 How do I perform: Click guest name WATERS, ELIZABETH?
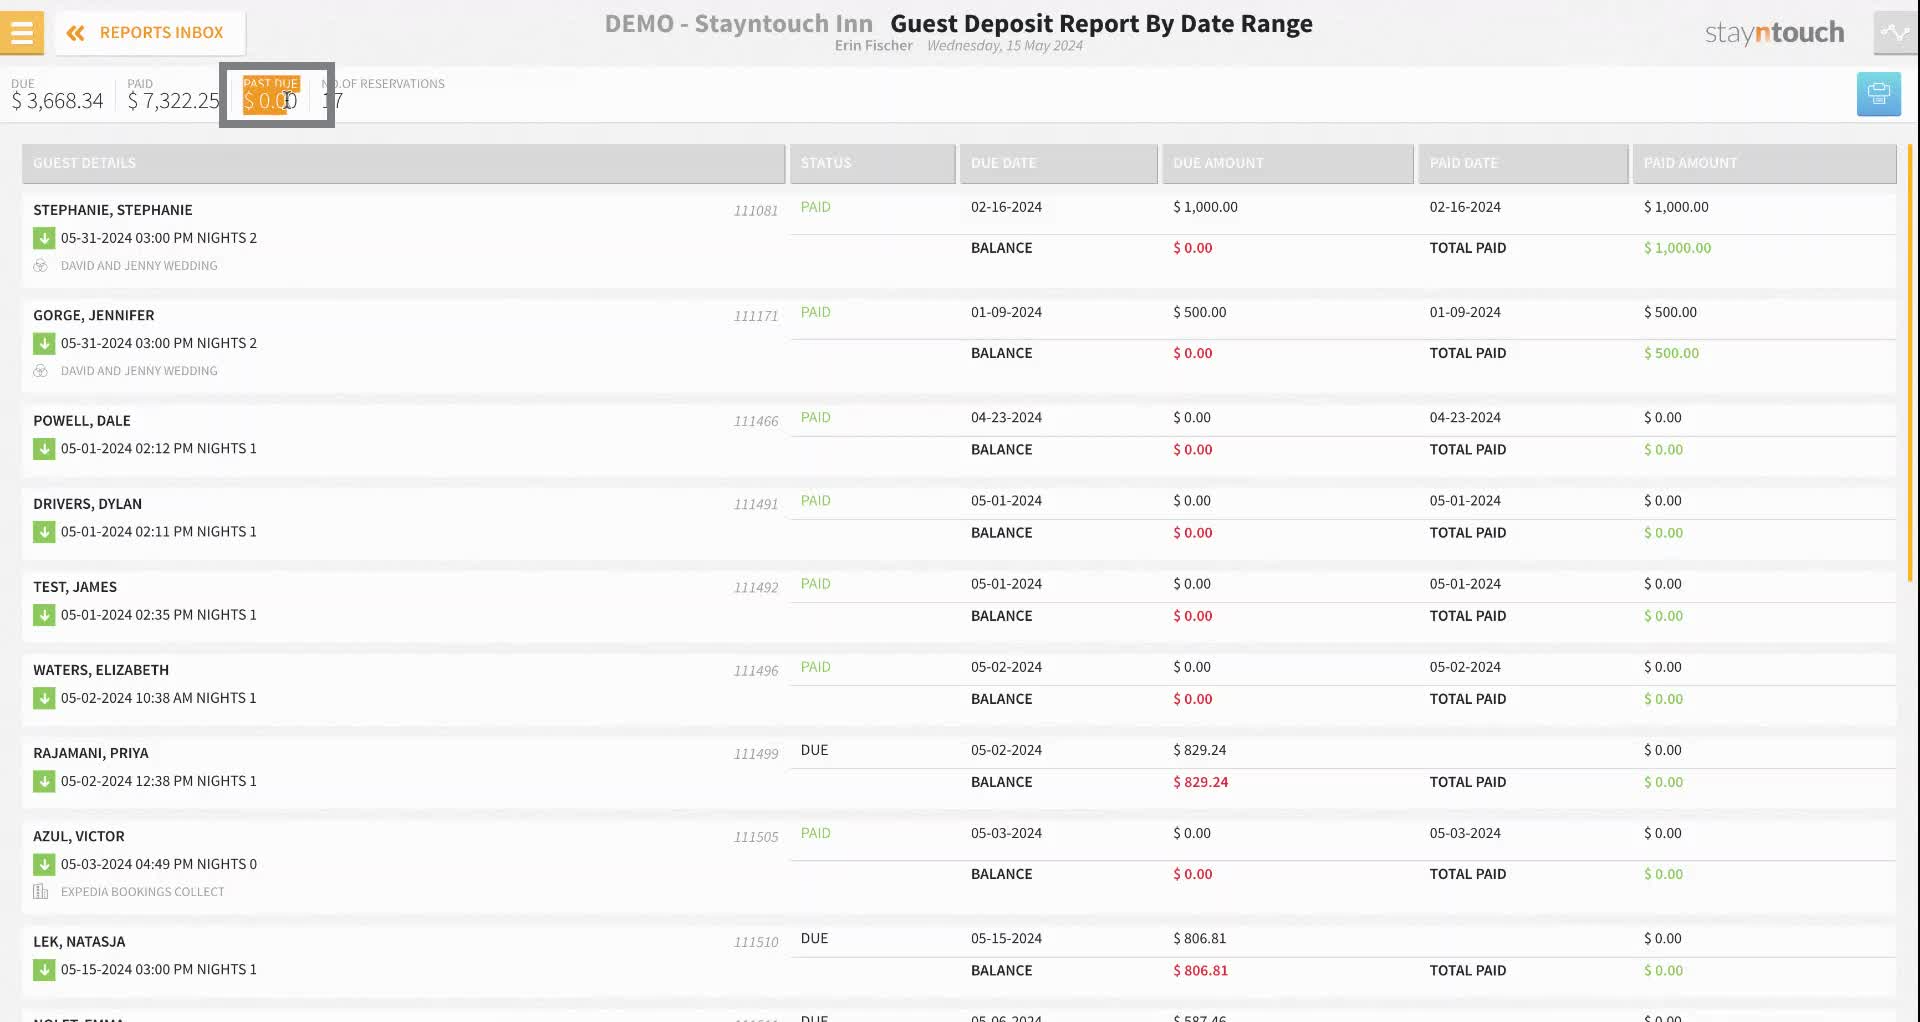(101, 670)
